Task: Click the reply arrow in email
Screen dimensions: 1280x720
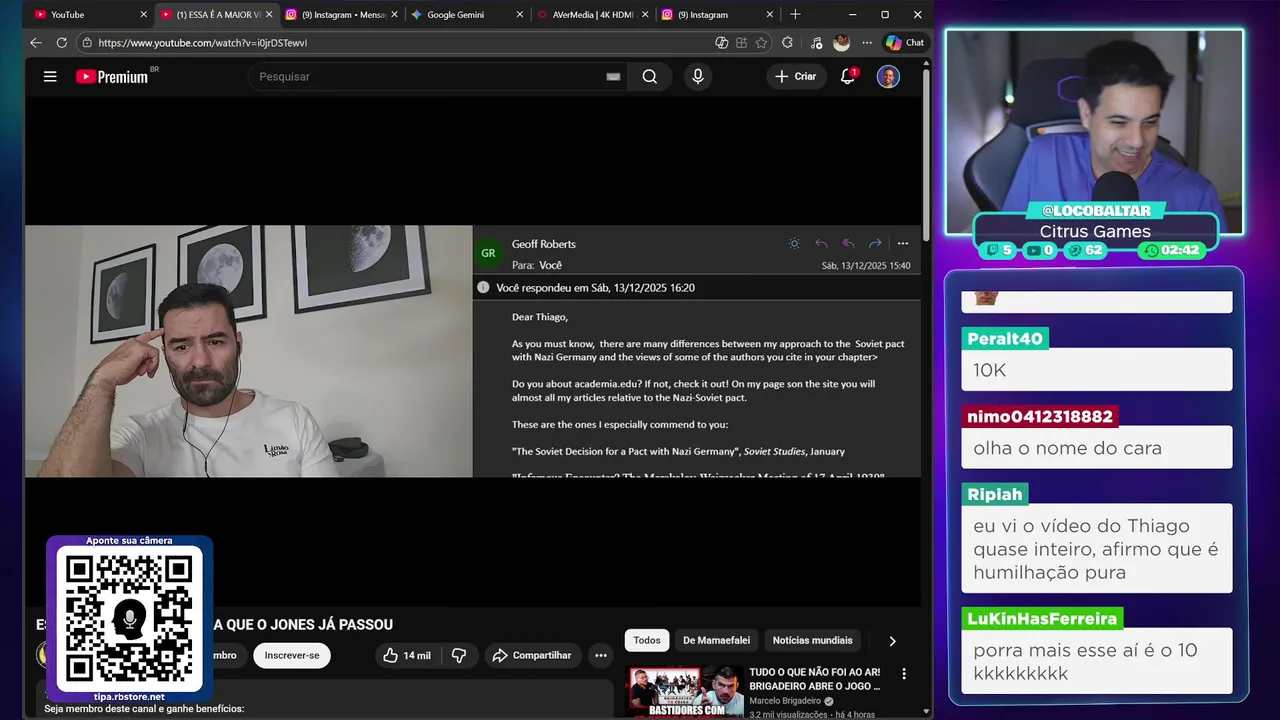Action: point(821,243)
